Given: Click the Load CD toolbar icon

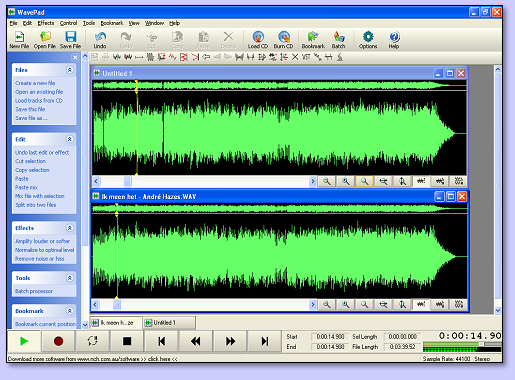Looking at the screenshot, I should [258, 40].
